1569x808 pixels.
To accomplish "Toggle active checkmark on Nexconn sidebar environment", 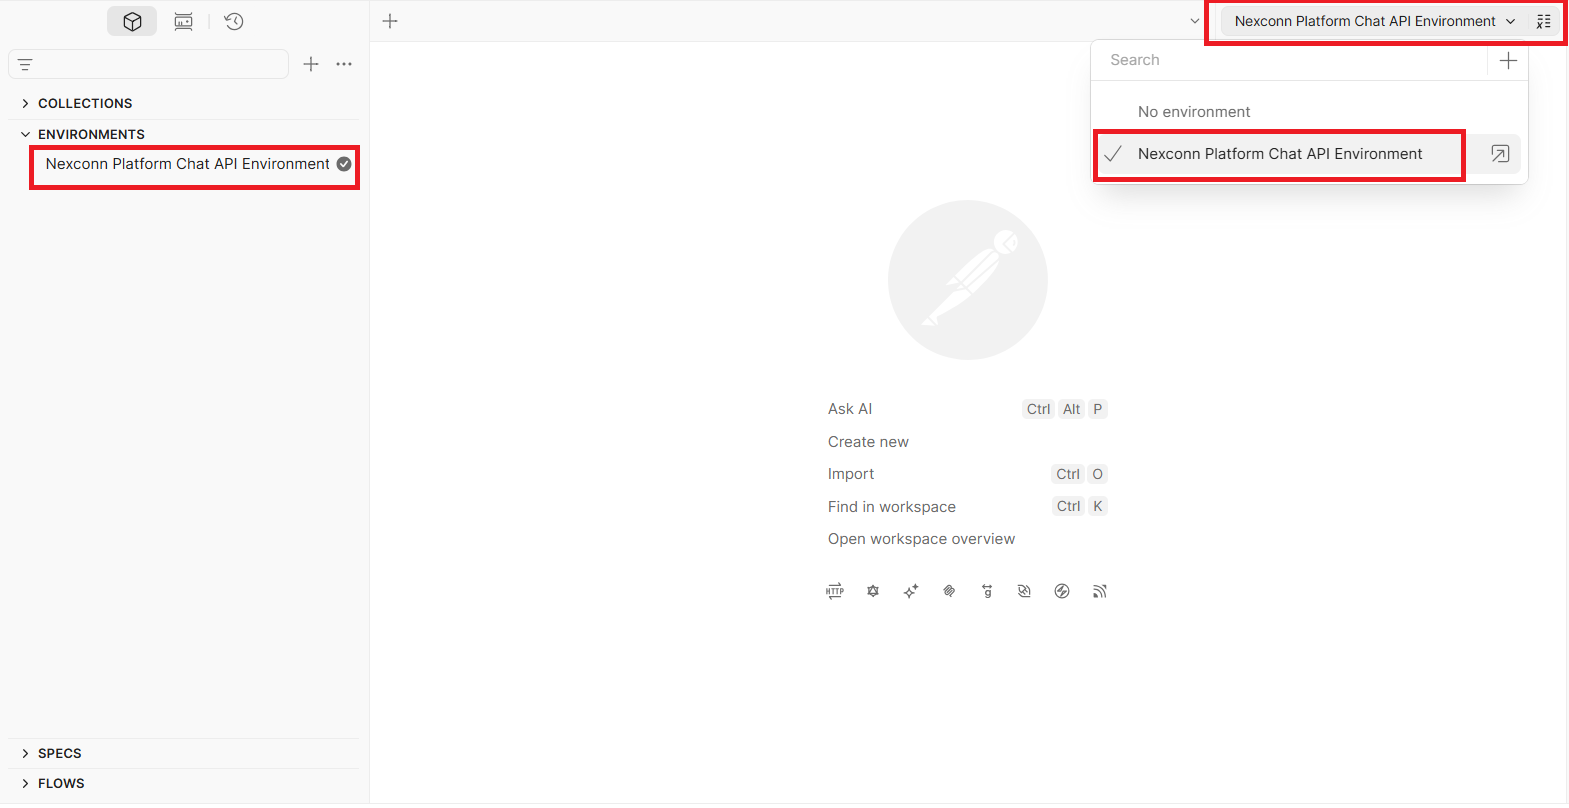I will (x=344, y=164).
